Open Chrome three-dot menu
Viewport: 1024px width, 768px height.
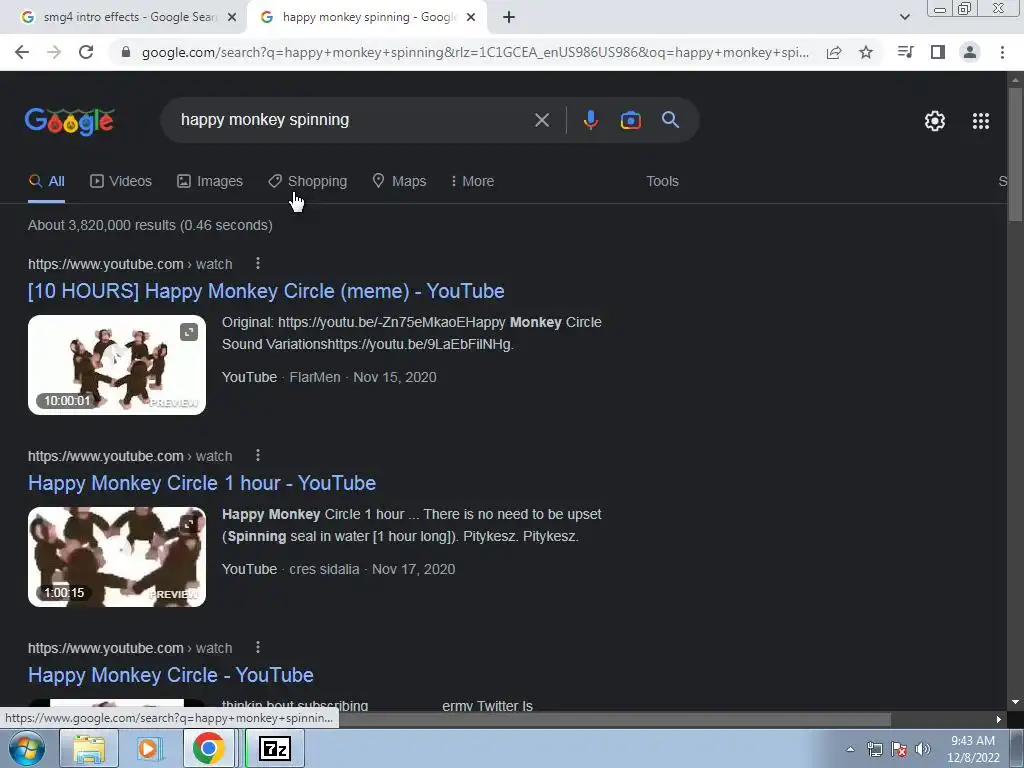click(1002, 52)
